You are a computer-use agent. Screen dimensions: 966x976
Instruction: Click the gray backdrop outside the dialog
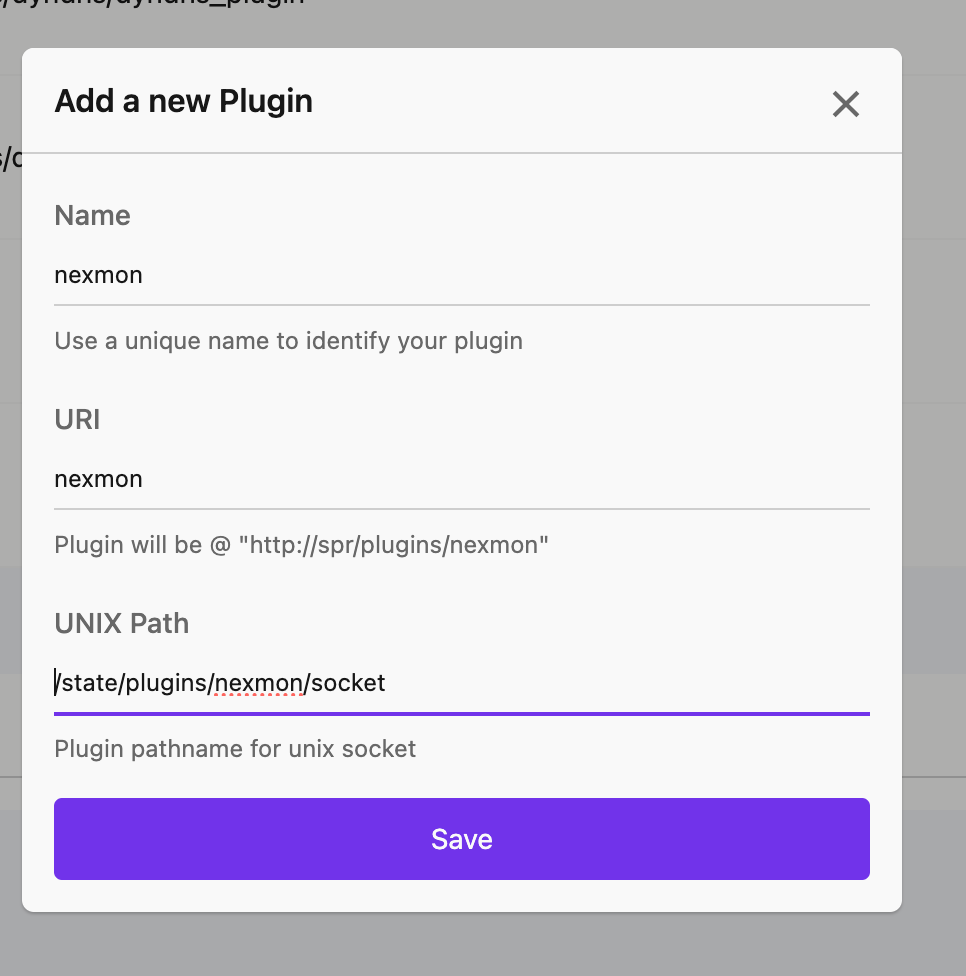click(935, 500)
